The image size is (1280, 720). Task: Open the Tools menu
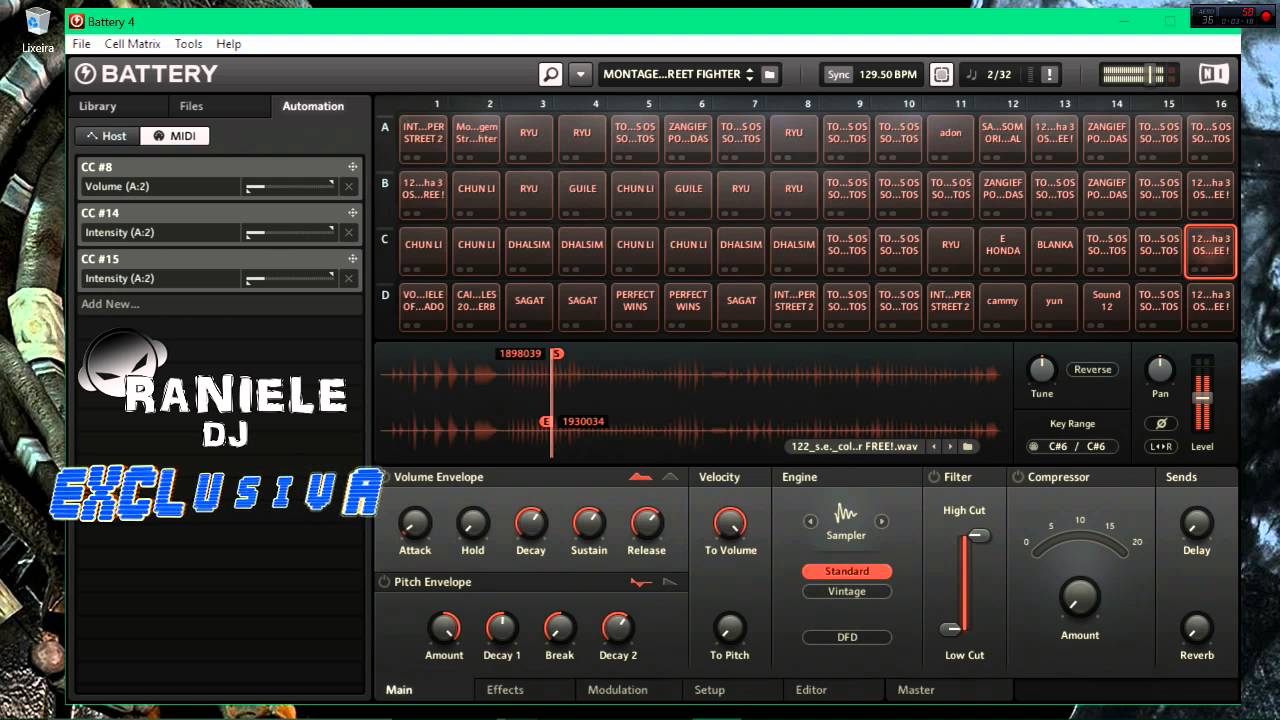[x=188, y=44]
